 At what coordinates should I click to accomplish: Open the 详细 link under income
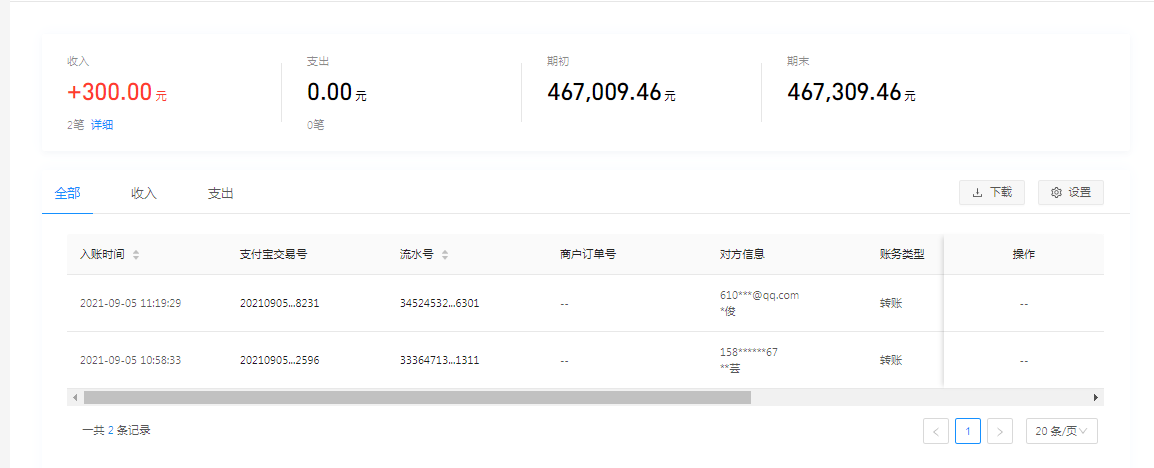pos(102,125)
